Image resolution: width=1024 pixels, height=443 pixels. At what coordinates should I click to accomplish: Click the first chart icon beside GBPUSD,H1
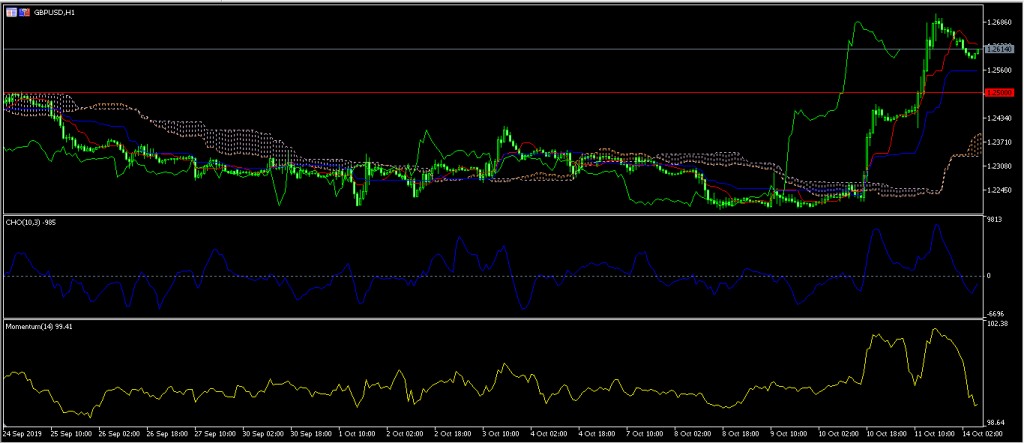[x=12, y=12]
